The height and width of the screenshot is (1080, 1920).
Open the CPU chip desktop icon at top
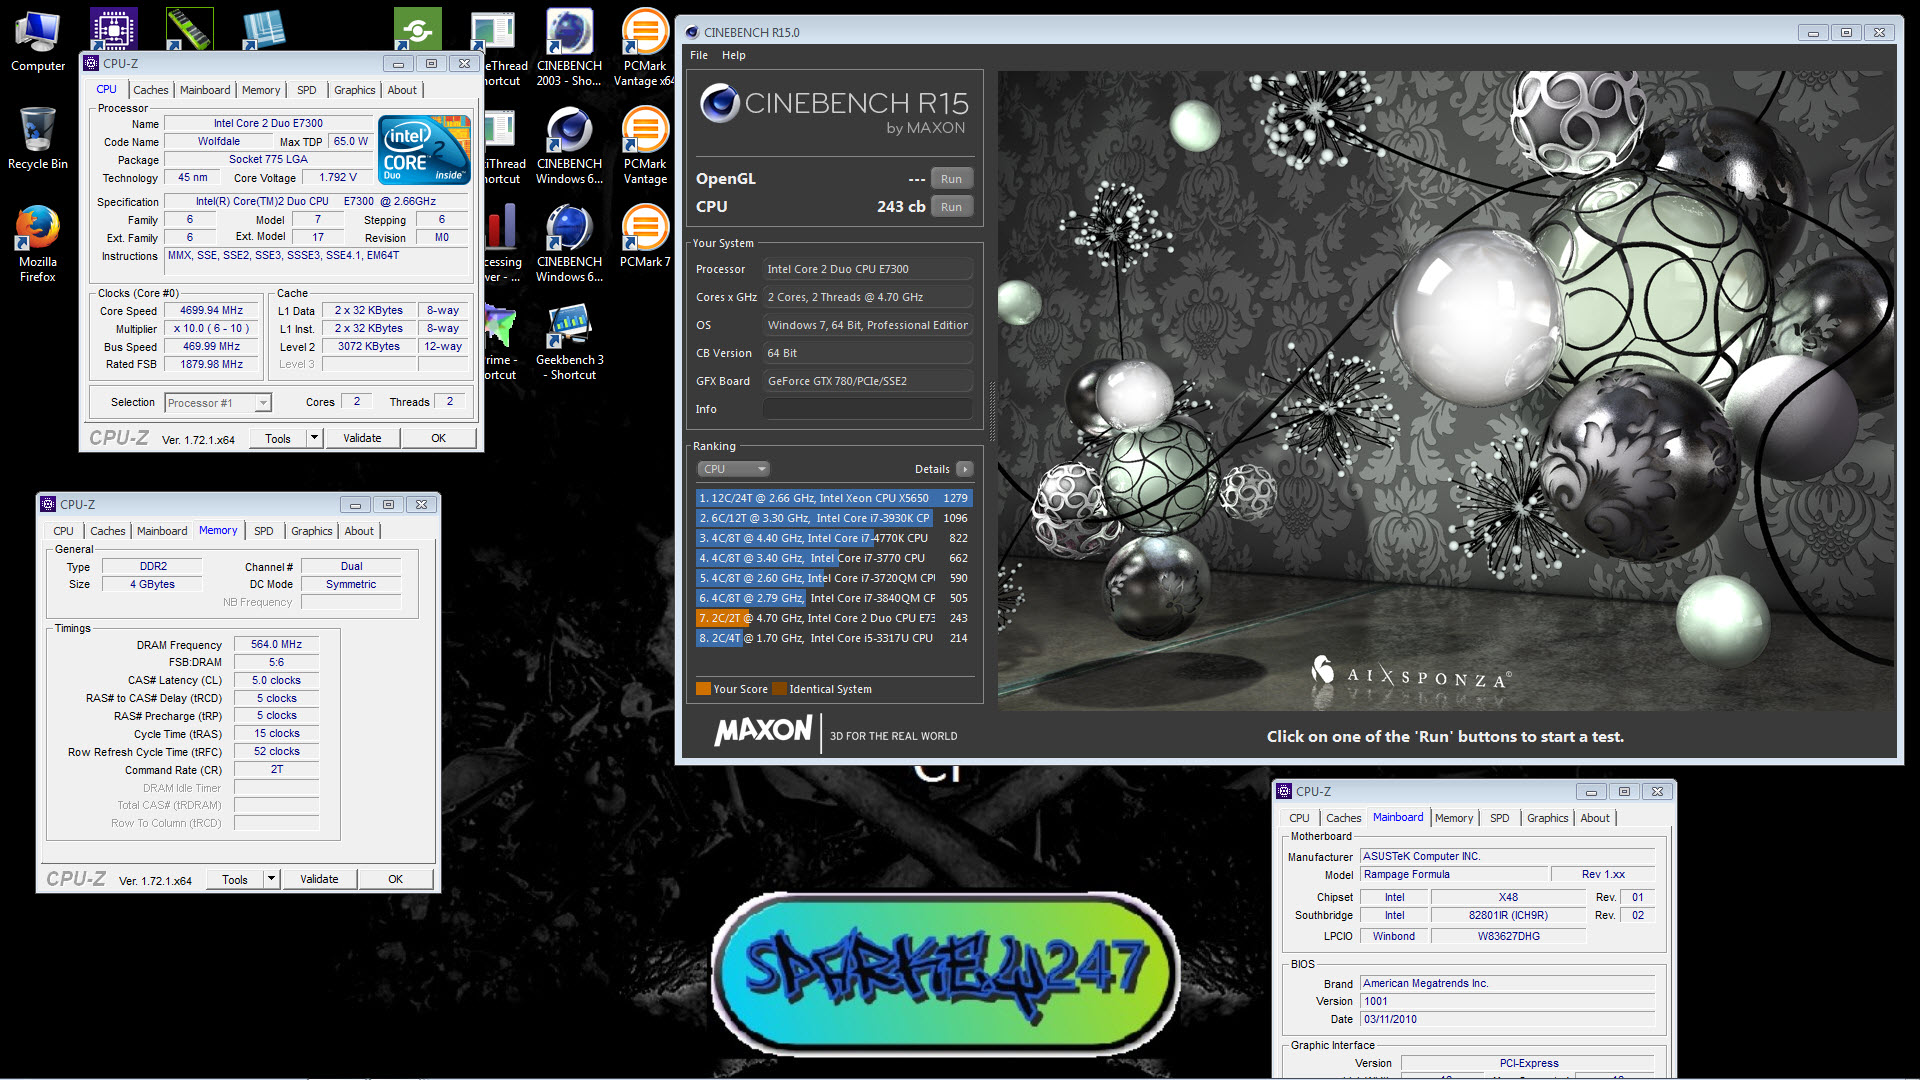click(113, 30)
